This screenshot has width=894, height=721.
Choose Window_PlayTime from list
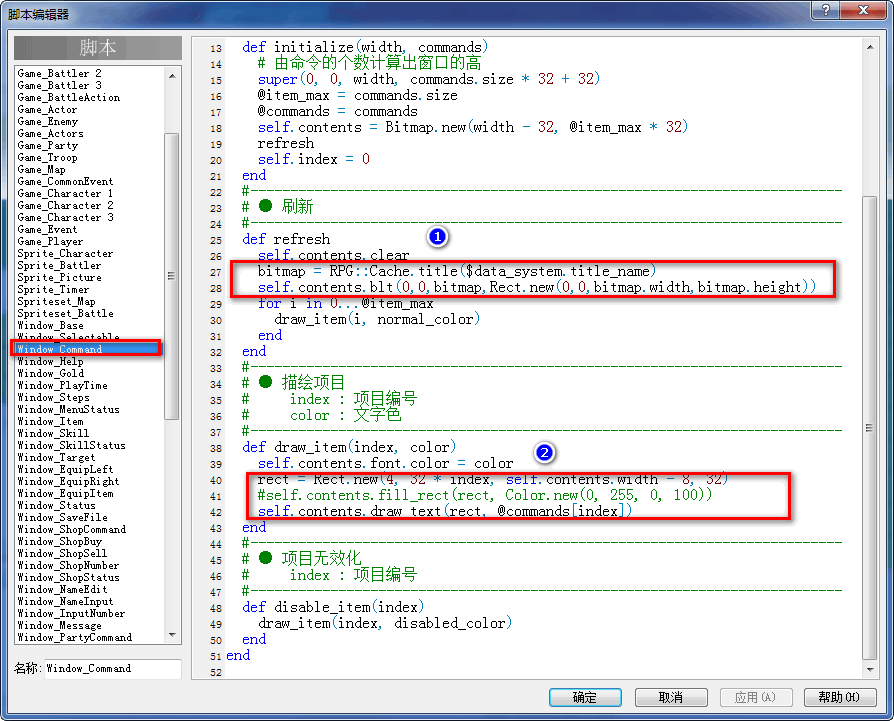tap(62, 385)
